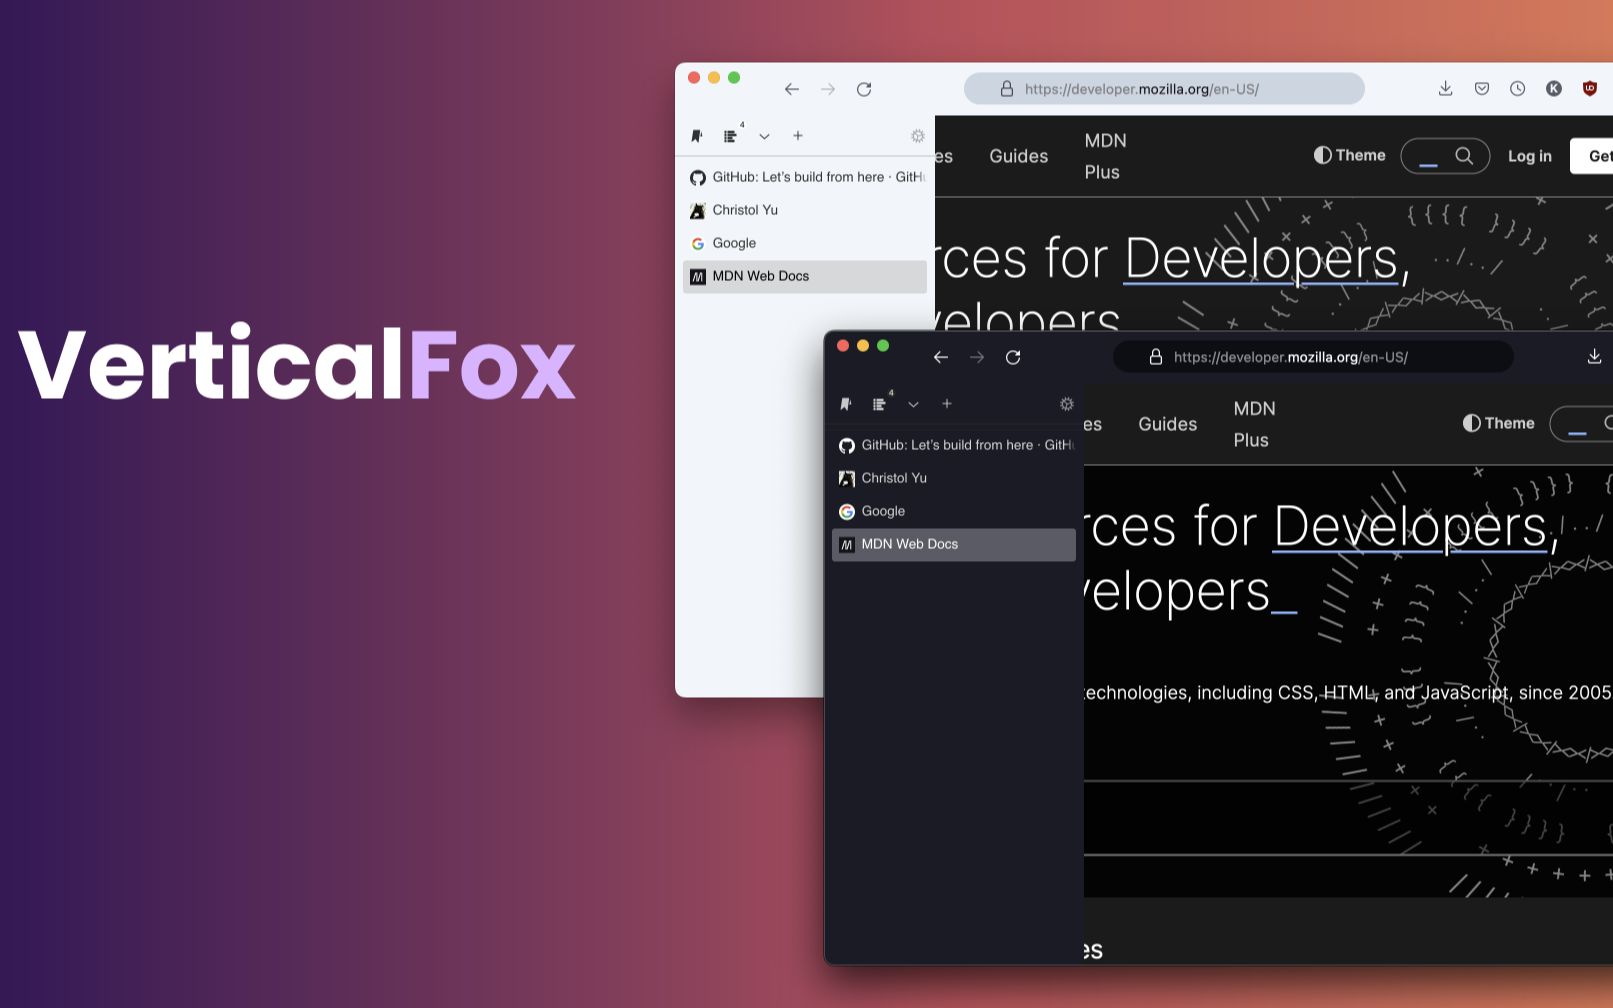This screenshot has width=1613, height=1008.
Task: Toggle Theme in the dark window page
Action: (1498, 423)
